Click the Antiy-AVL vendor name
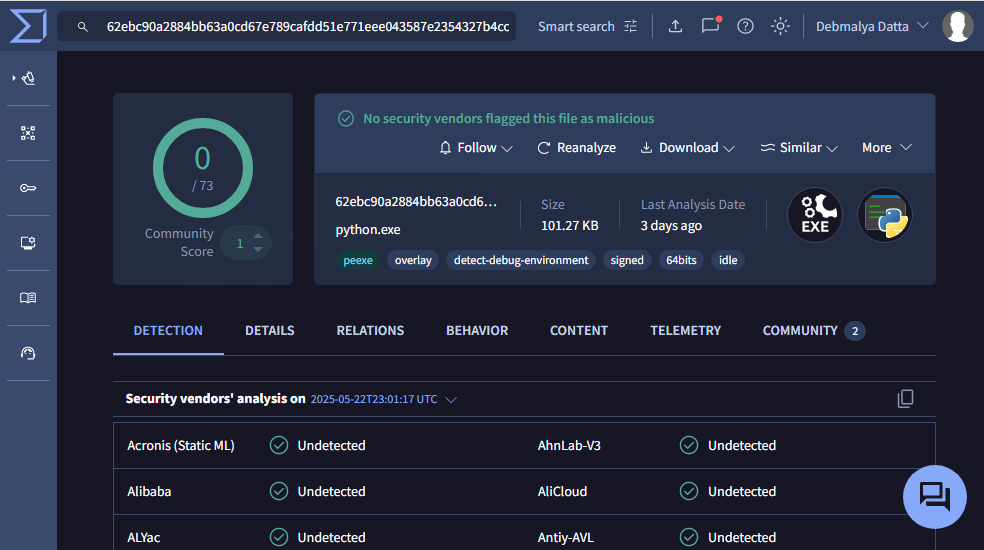 (x=565, y=537)
